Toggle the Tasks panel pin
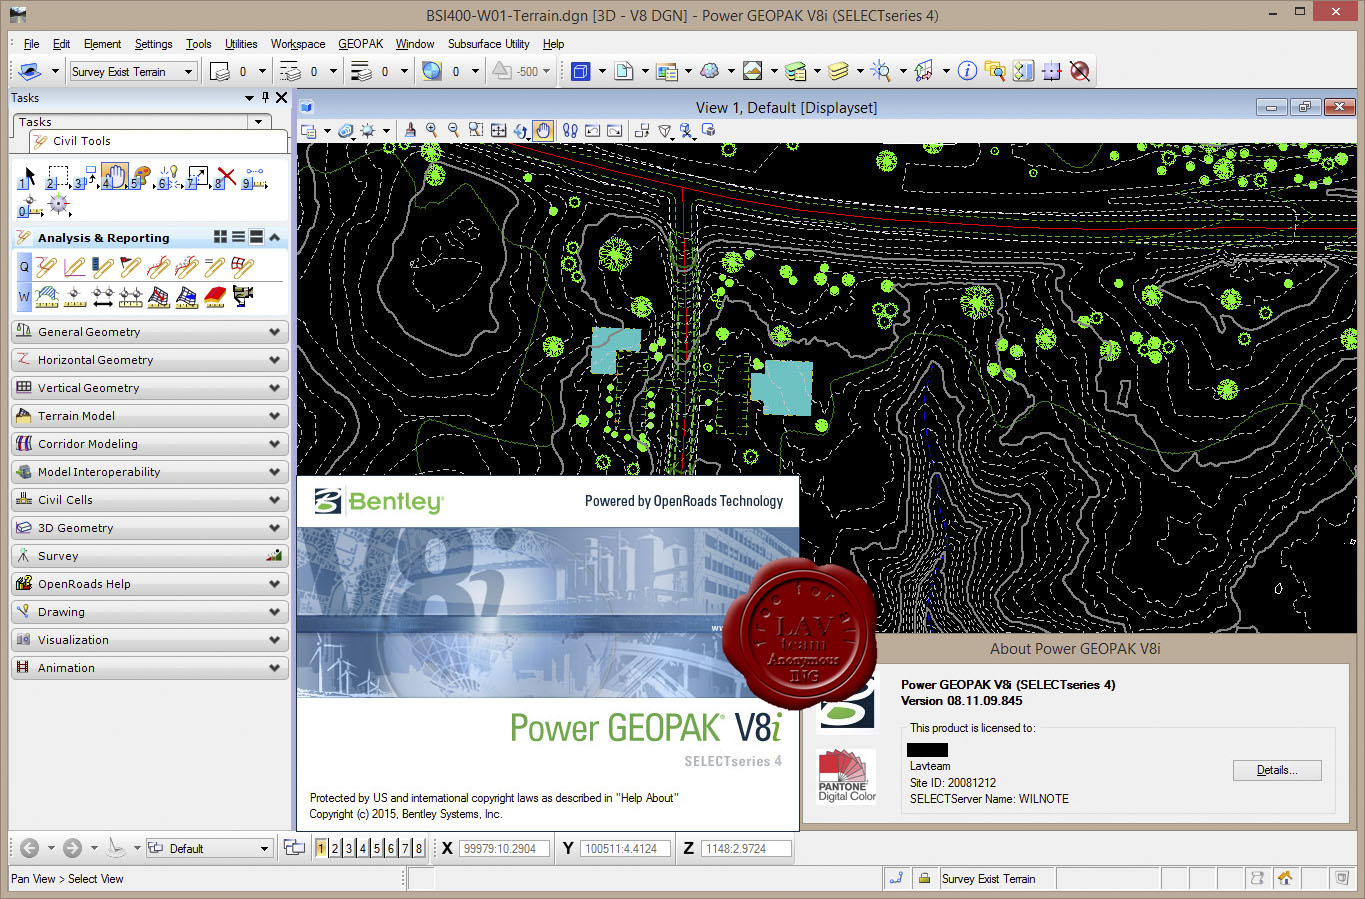 [x=265, y=97]
